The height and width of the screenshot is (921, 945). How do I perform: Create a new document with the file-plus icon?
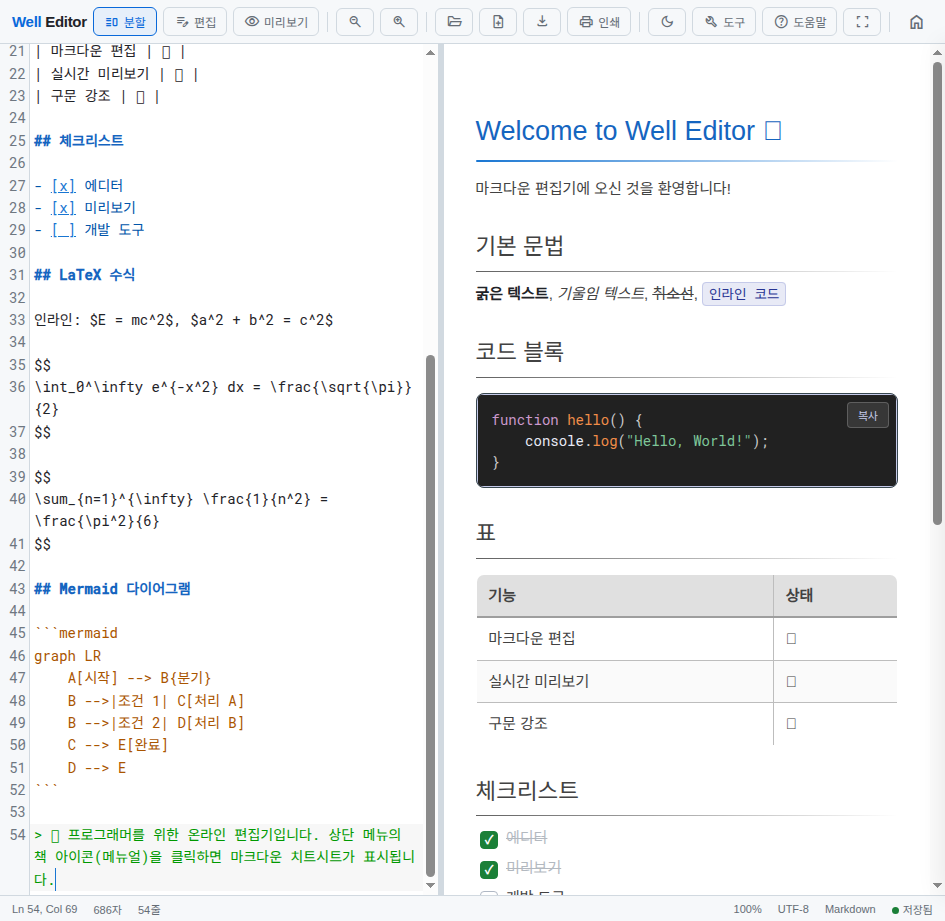point(498,22)
